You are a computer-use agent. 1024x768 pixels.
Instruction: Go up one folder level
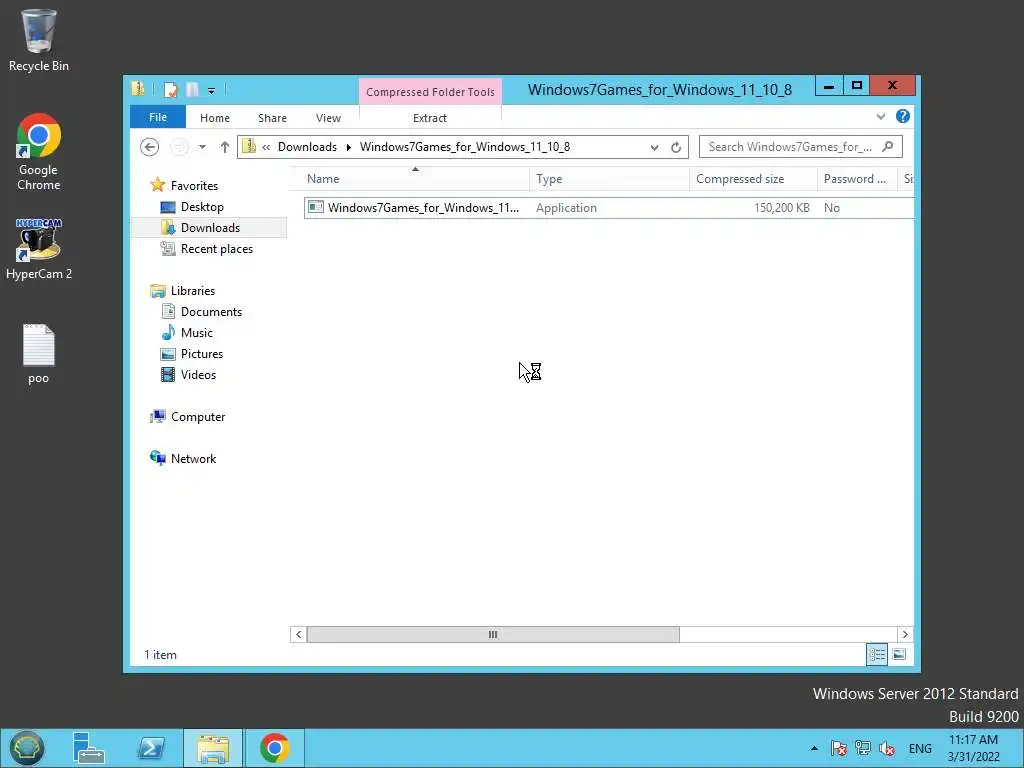click(x=225, y=147)
